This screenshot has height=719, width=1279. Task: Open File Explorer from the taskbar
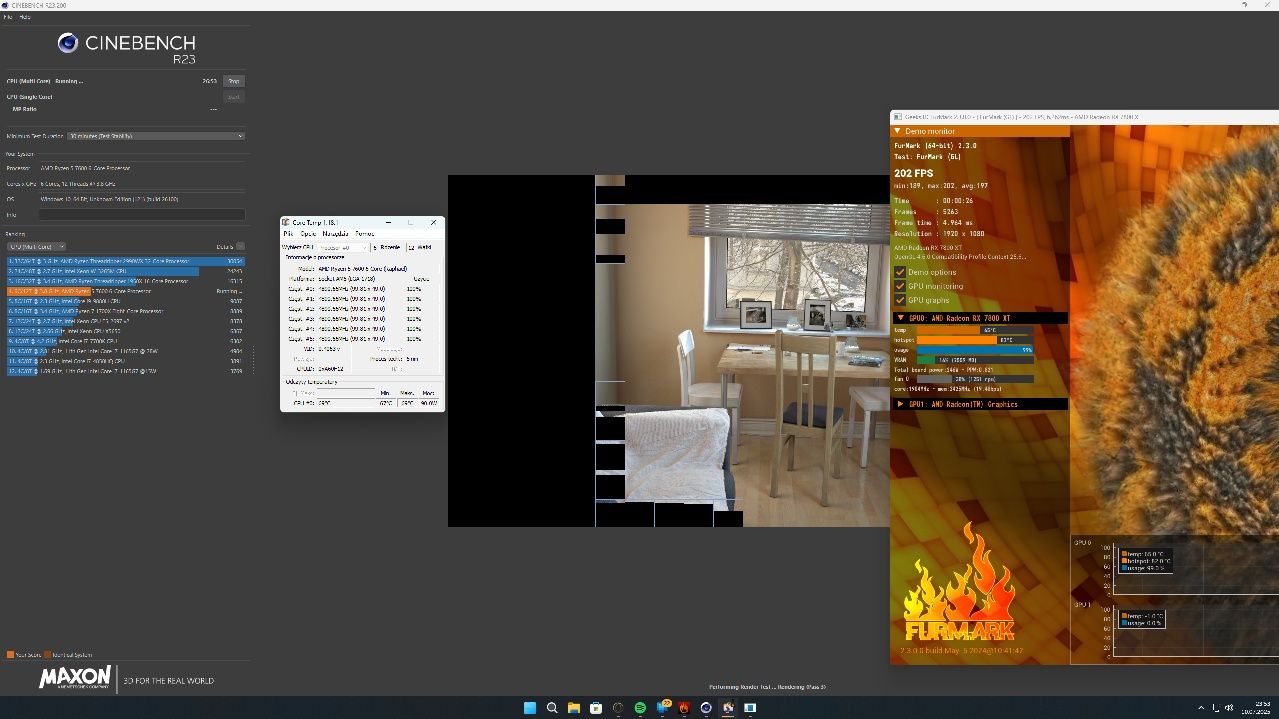[574, 708]
